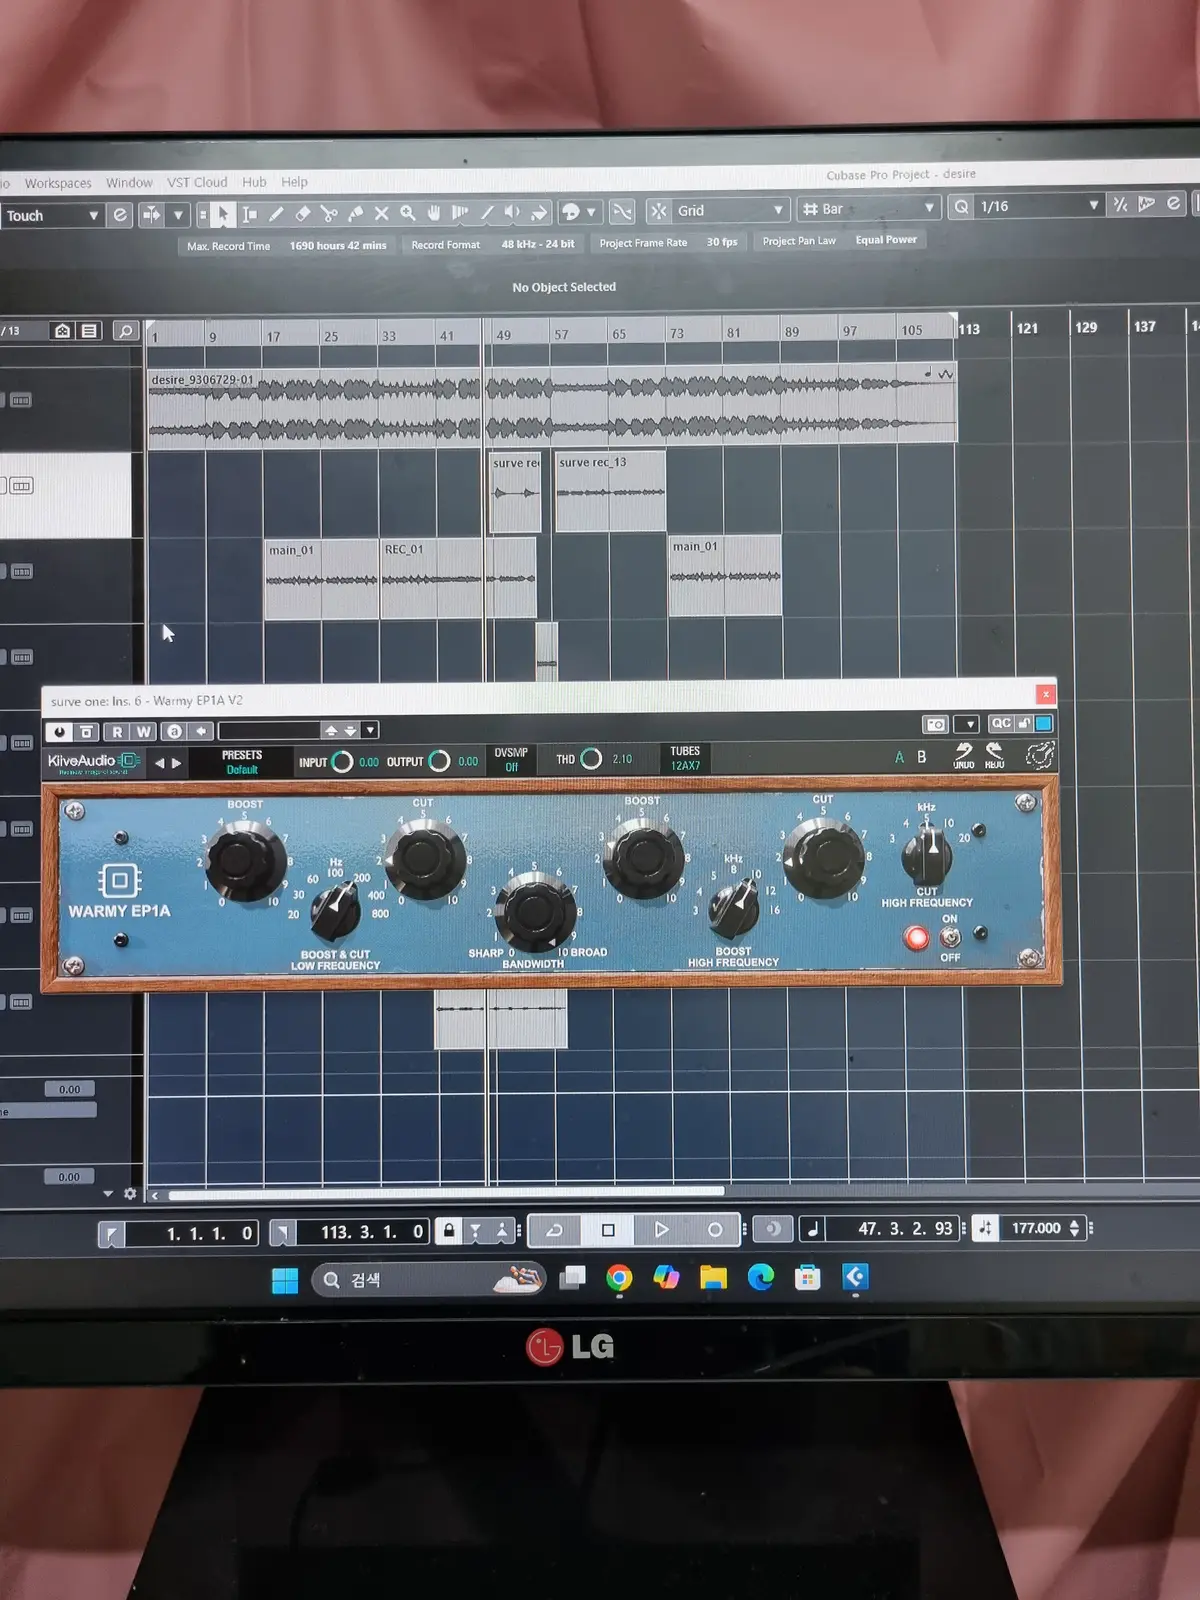Image resolution: width=1200 pixels, height=1600 pixels.
Task: Click the plugin snapshot camera icon
Action: [x=935, y=724]
